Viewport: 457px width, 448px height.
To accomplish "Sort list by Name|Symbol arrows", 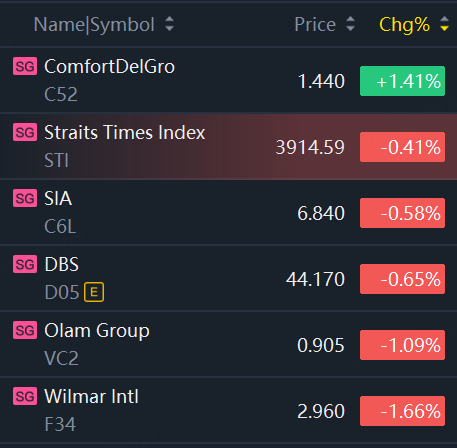I will click(x=170, y=24).
